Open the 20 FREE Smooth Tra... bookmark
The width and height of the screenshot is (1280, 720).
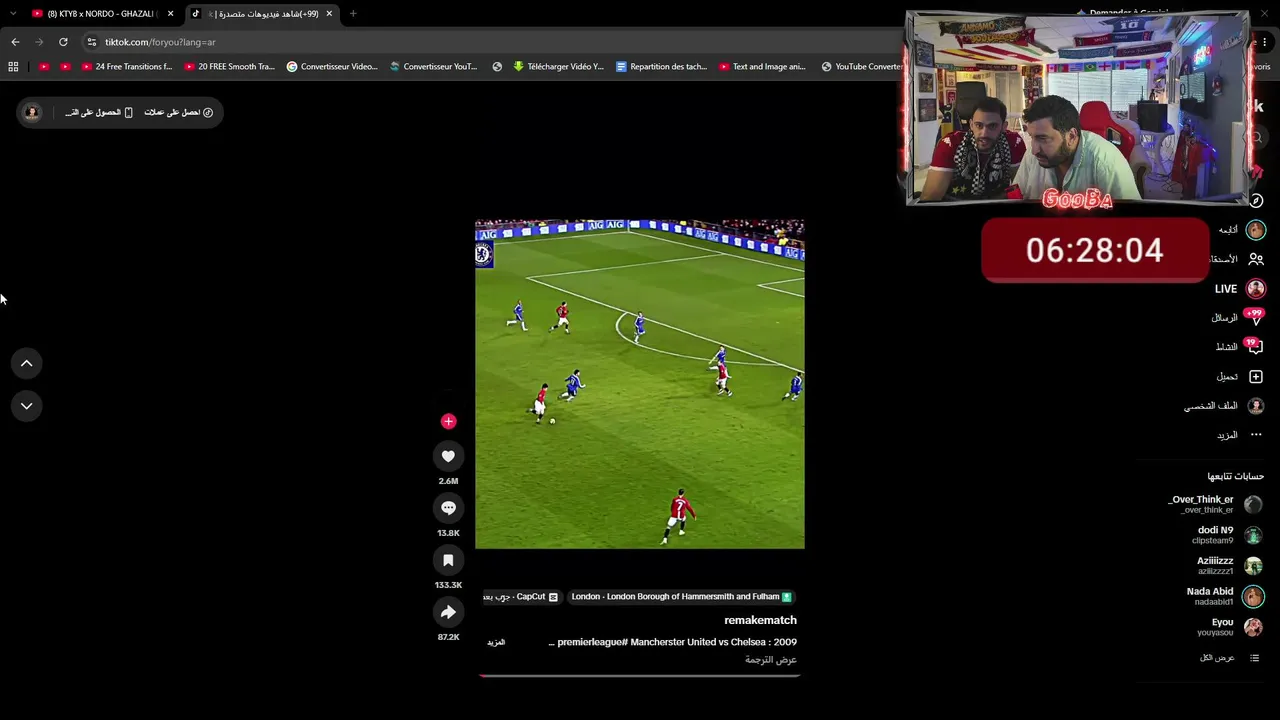[x=229, y=67]
